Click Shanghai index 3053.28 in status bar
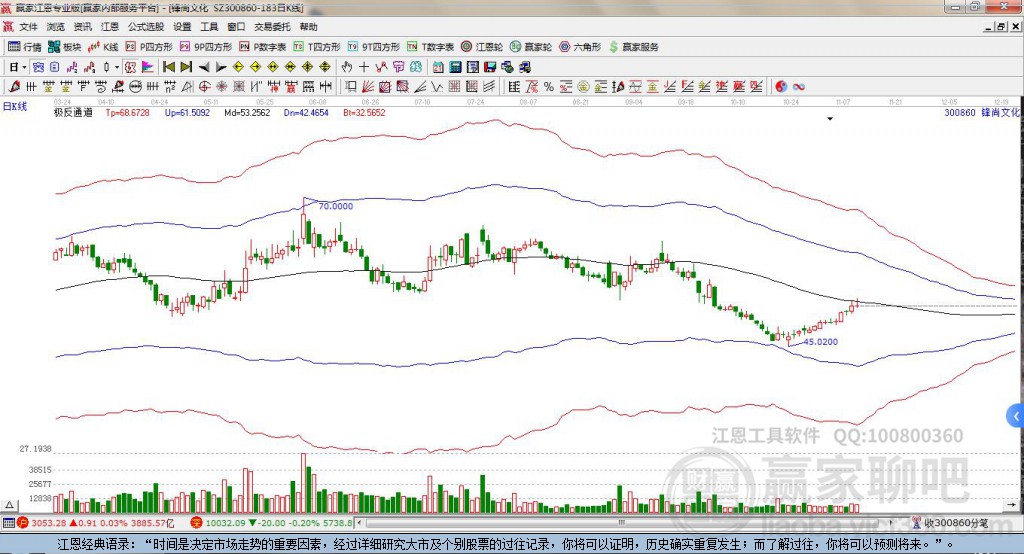This screenshot has height=554, width=1024. 48,523
